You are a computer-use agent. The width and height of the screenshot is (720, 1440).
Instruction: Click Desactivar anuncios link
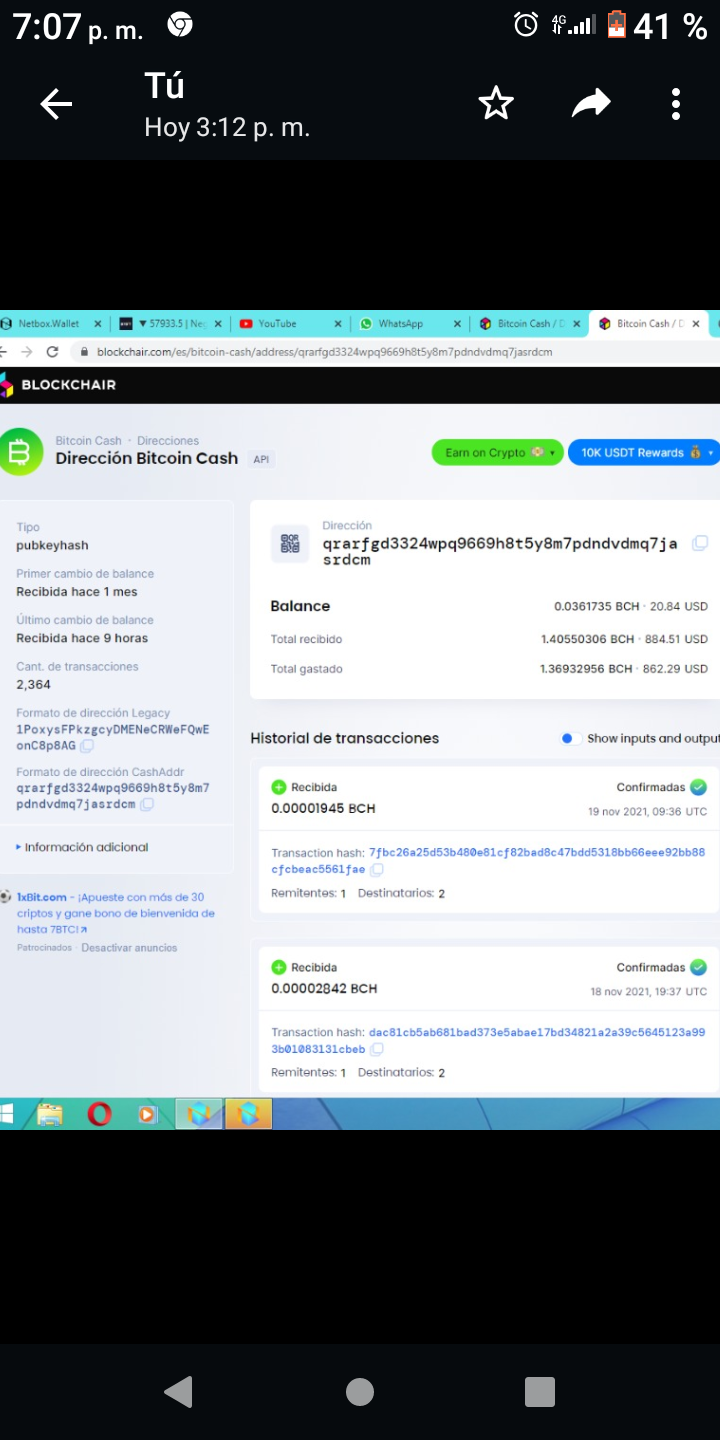[129, 947]
